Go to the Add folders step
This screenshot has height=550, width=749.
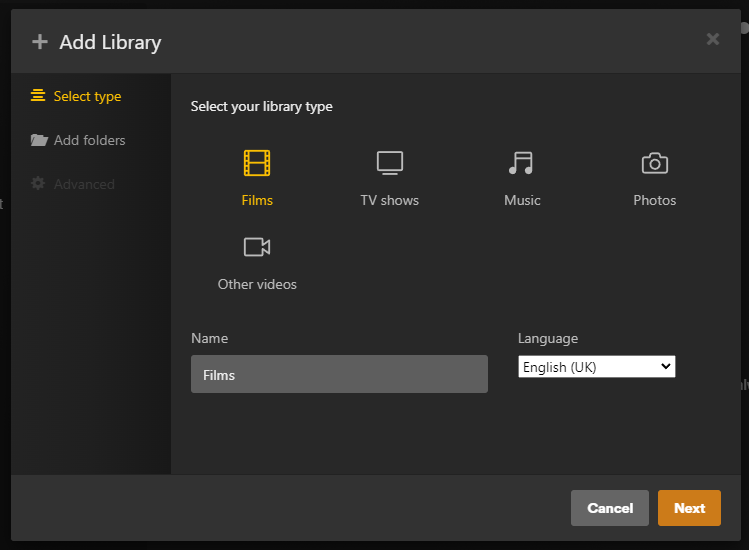pyautogui.click(x=78, y=140)
